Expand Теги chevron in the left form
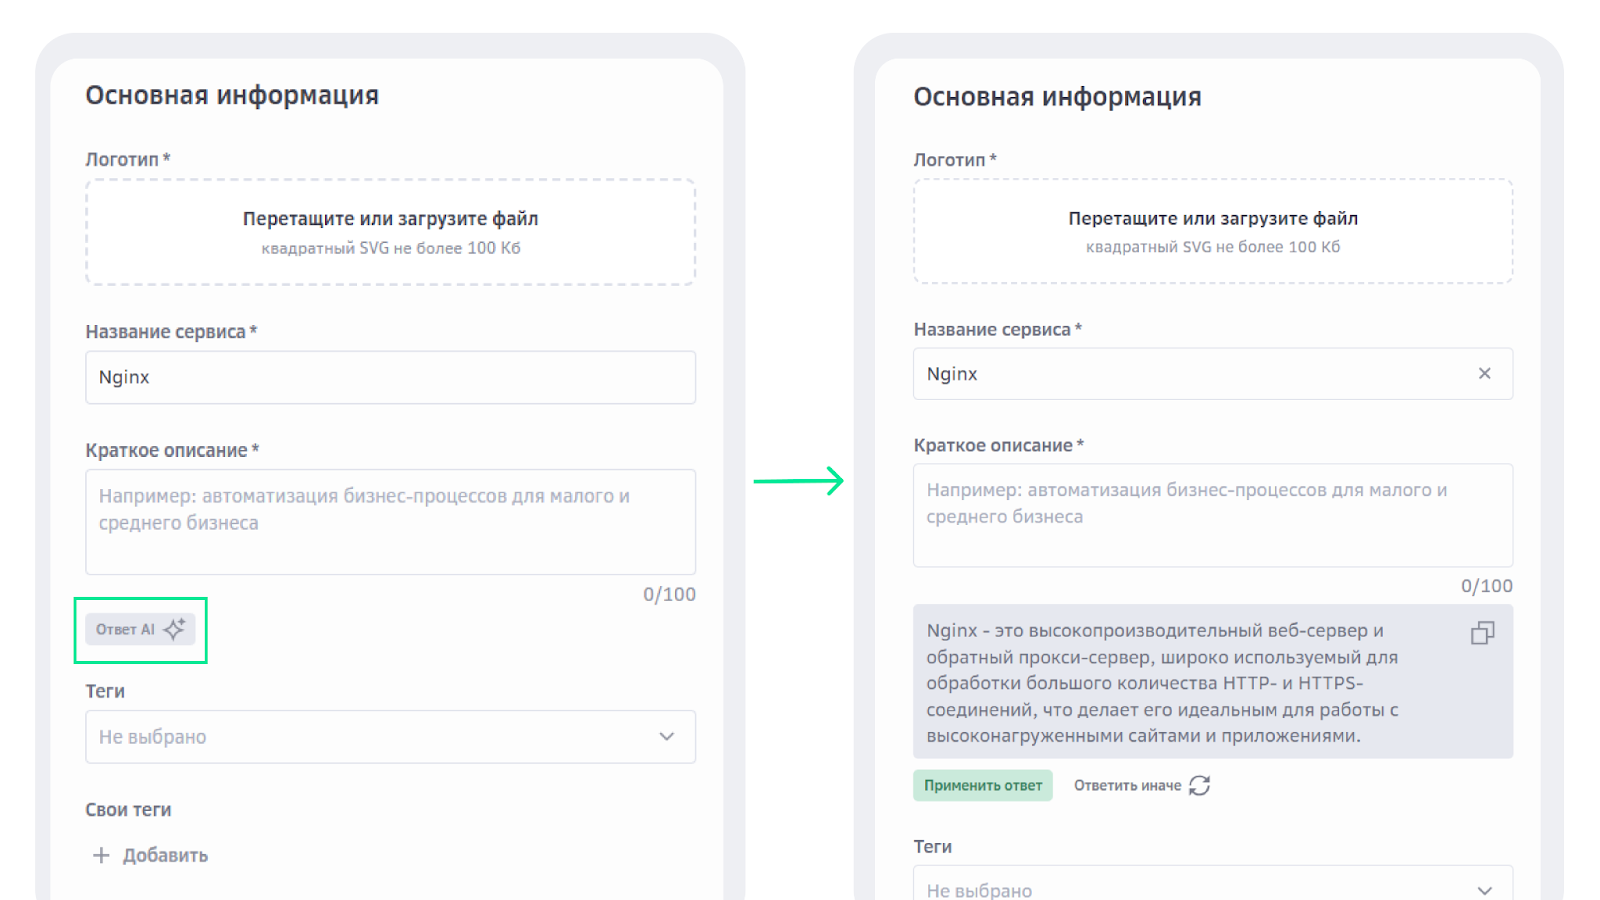This screenshot has height=900, width=1600. point(667,737)
